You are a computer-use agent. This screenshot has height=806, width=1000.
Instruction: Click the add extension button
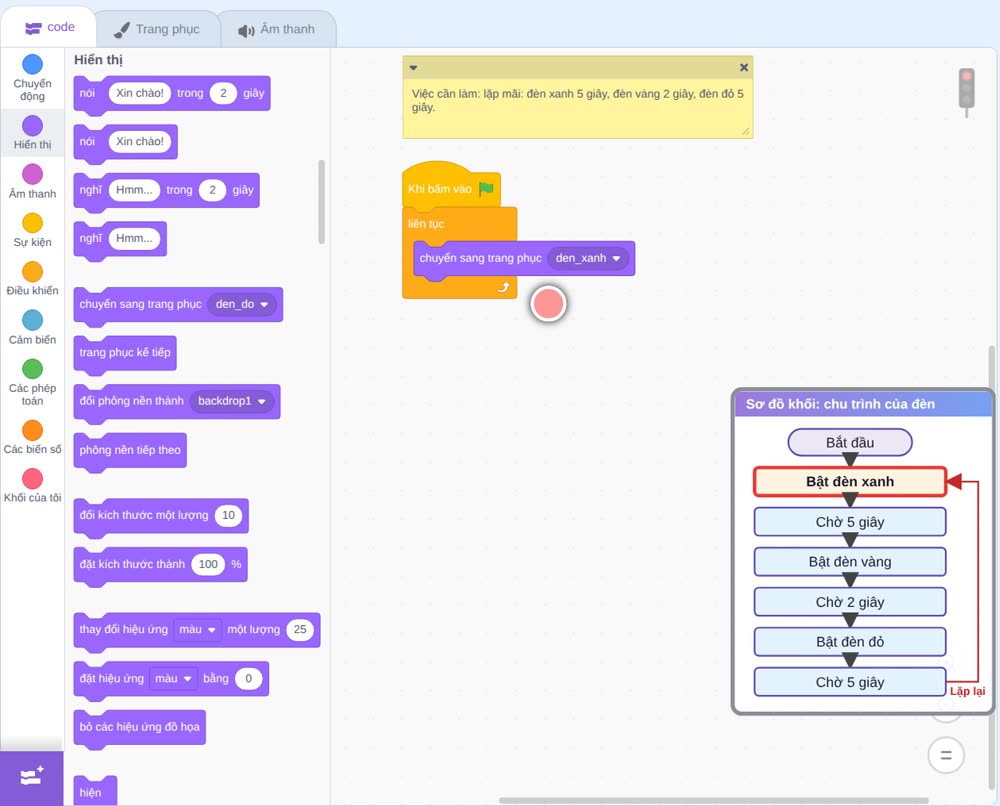[32, 777]
